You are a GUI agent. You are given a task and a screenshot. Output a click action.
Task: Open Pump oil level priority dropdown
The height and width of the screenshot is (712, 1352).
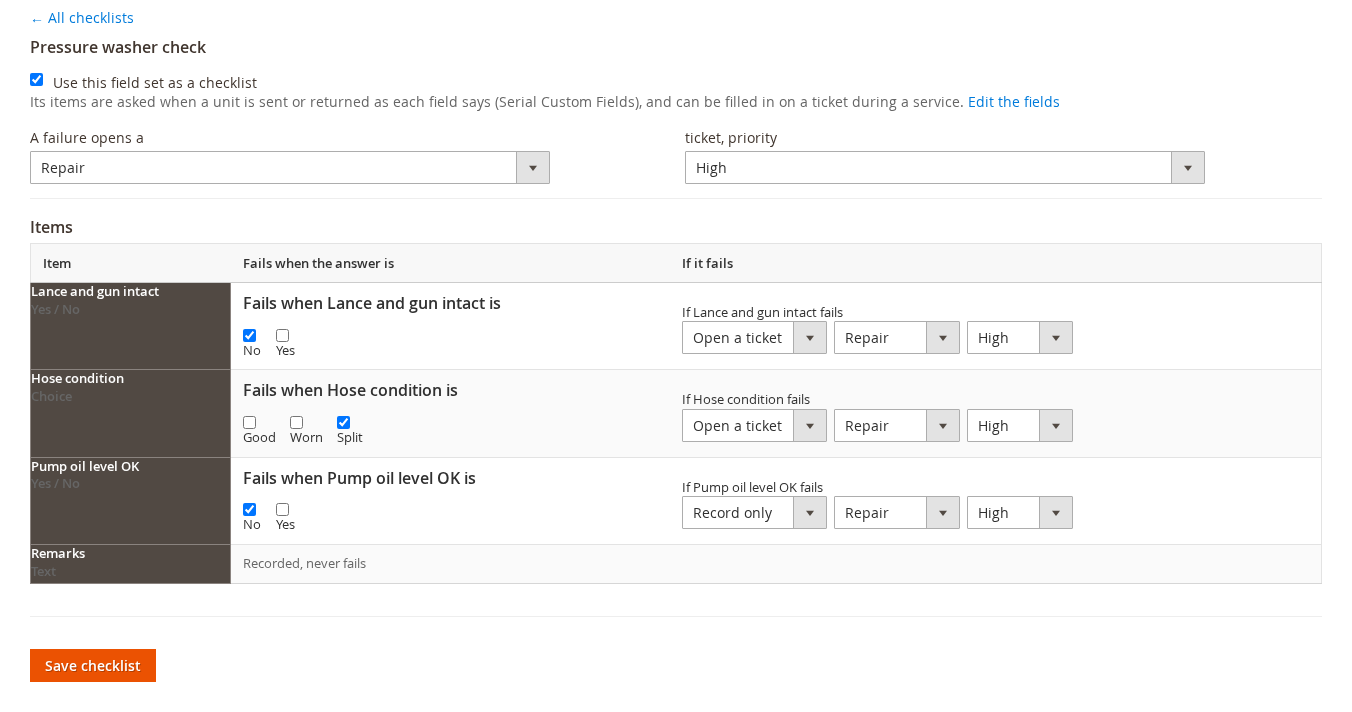coord(1020,513)
